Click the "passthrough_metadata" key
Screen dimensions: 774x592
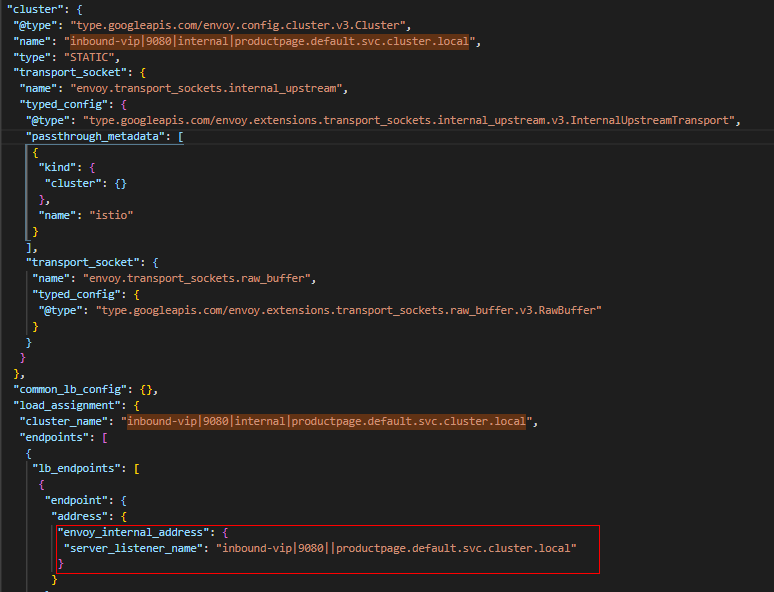pos(95,136)
